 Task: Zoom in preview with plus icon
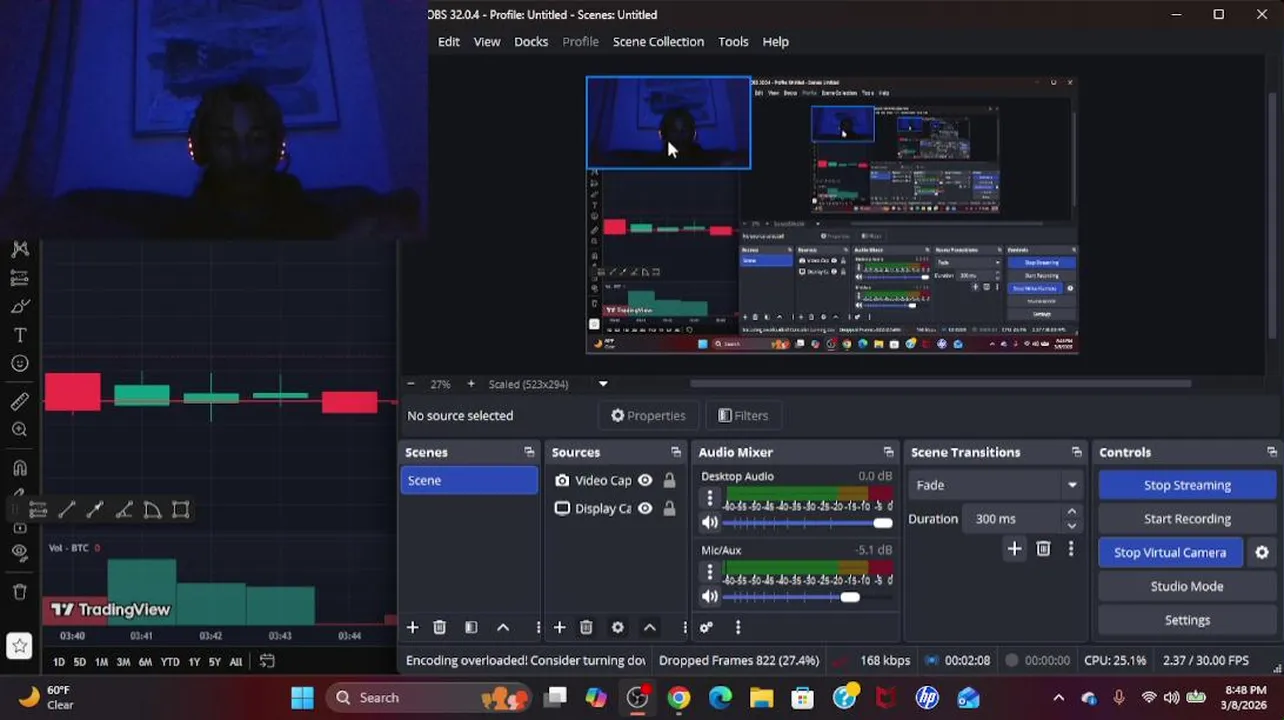(x=471, y=384)
